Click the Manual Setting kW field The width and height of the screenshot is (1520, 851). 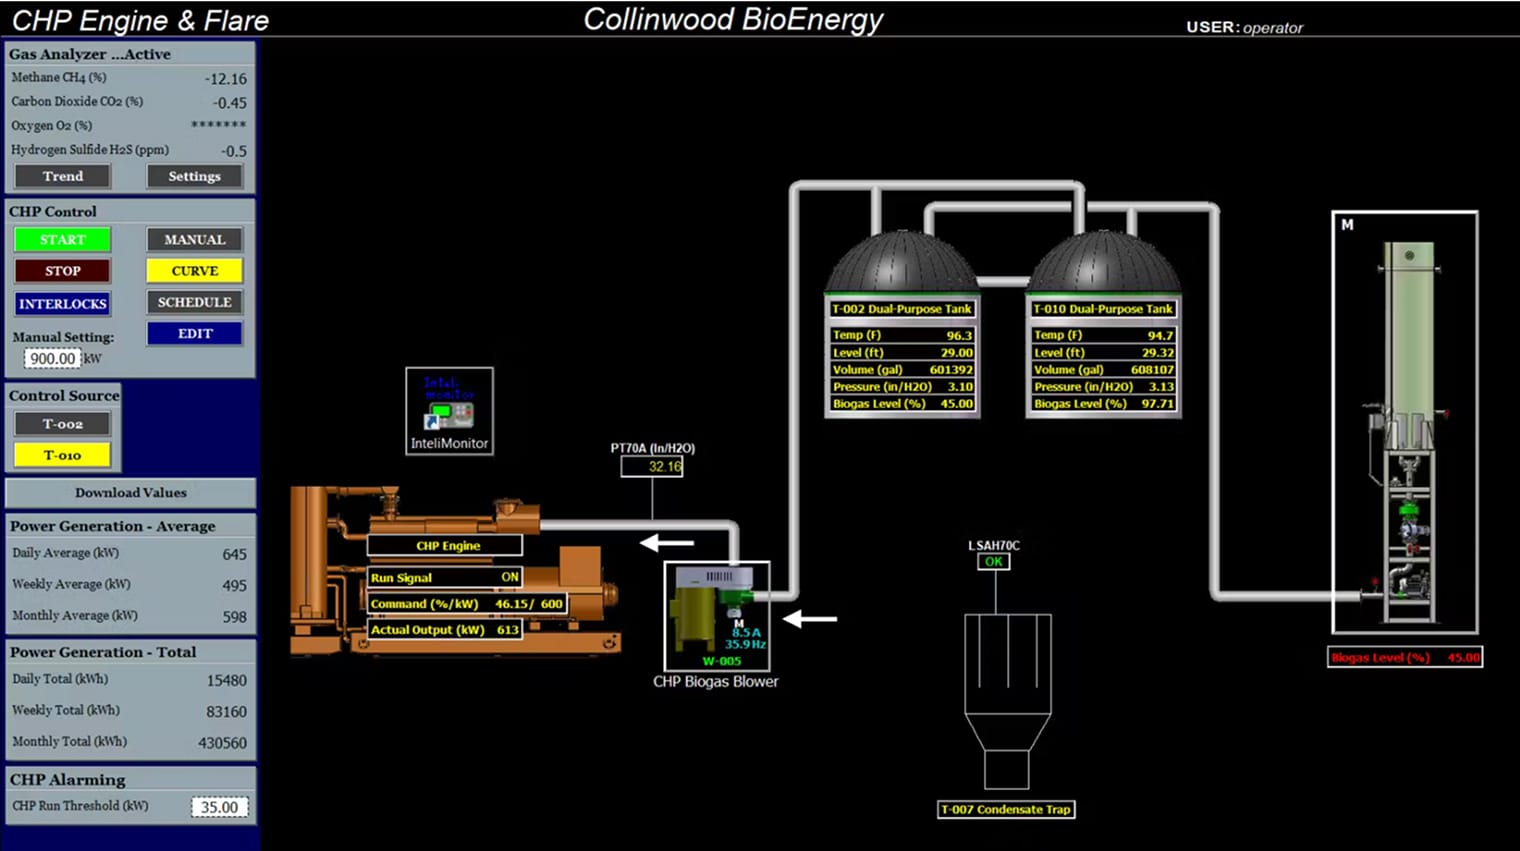coord(52,359)
